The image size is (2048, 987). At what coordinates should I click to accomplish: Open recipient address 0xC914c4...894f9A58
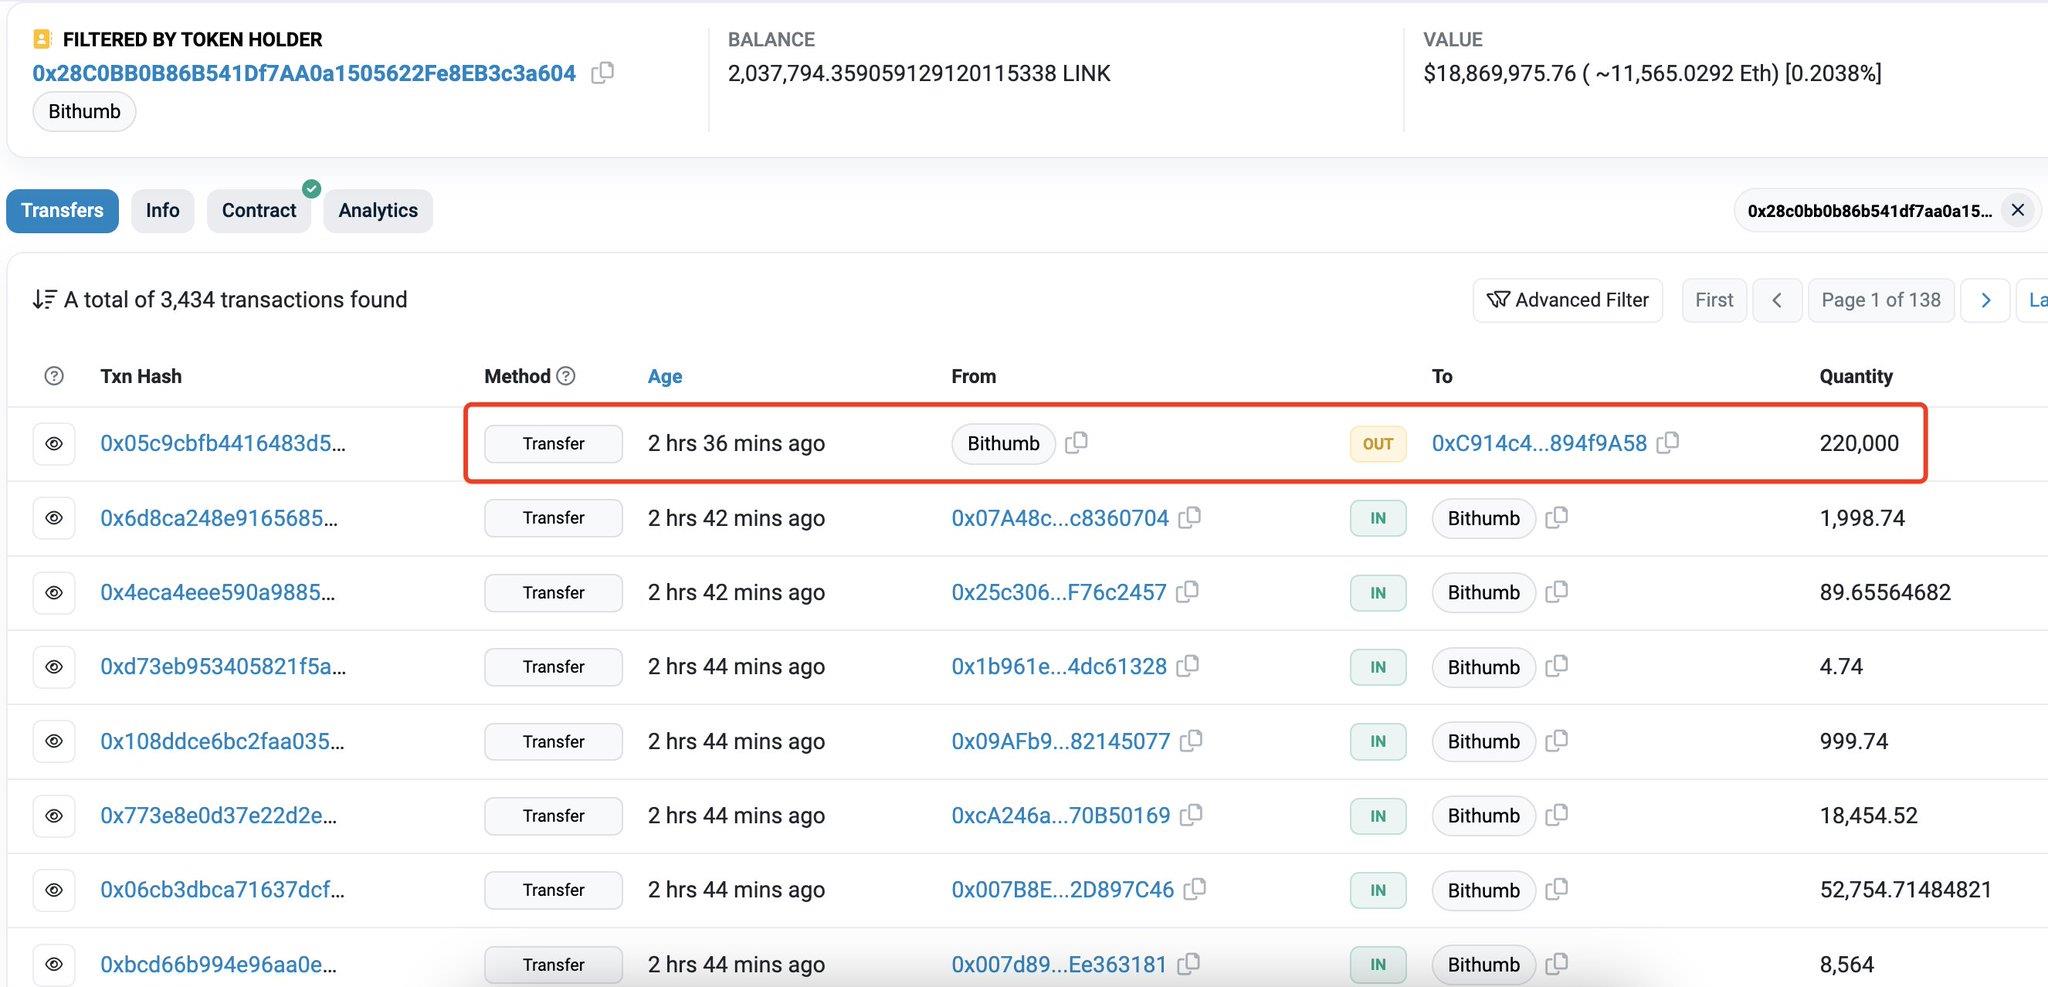[1539, 443]
